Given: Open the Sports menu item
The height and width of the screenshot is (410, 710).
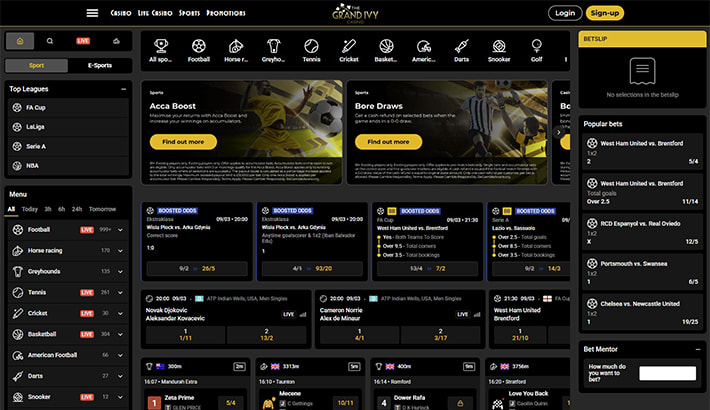Looking at the screenshot, I should [189, 13].
